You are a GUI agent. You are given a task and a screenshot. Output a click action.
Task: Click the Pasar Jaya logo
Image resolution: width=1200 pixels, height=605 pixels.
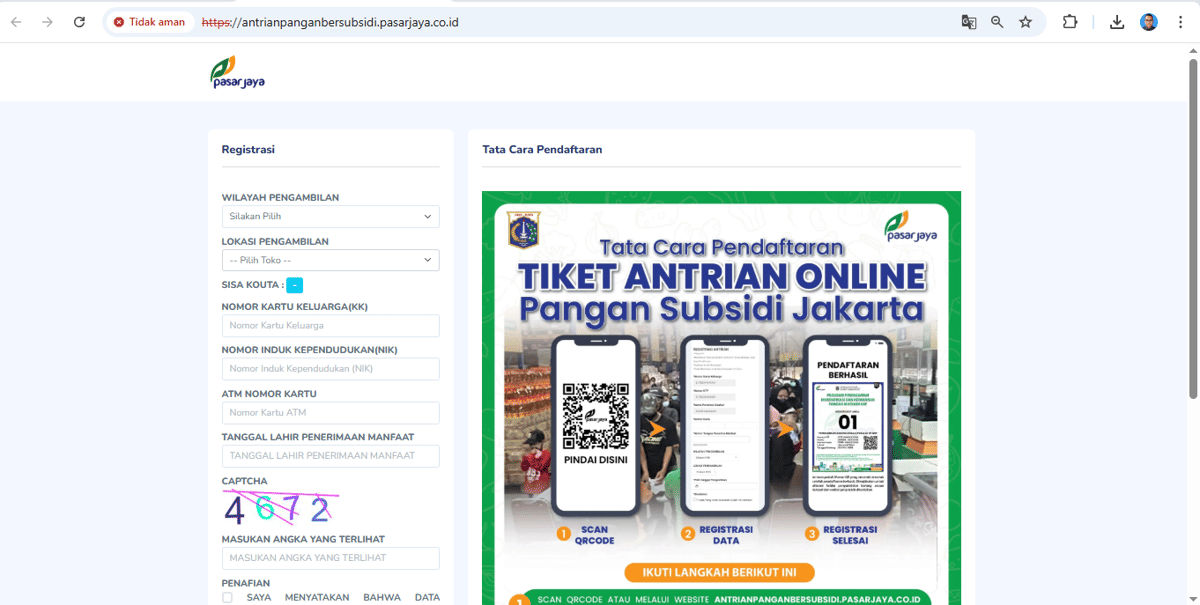(x=237, y=71)
